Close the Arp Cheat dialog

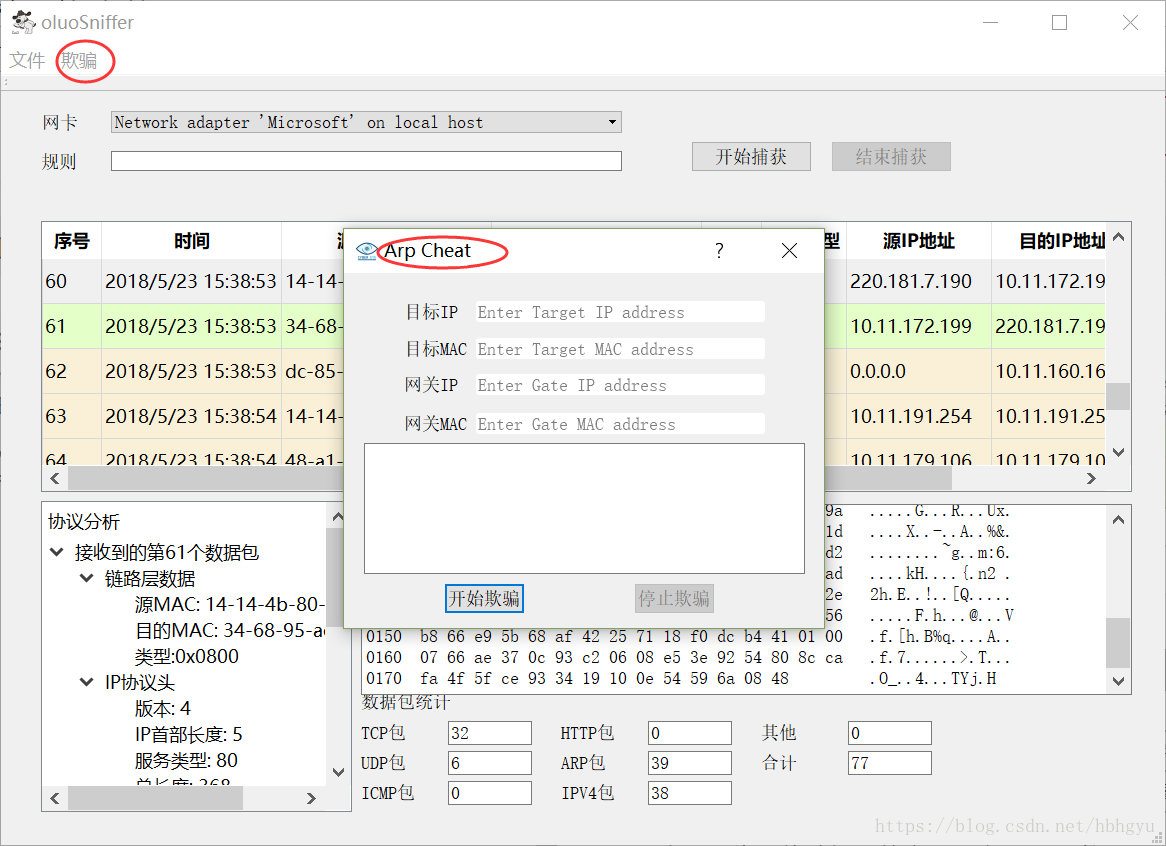[790, 251]
